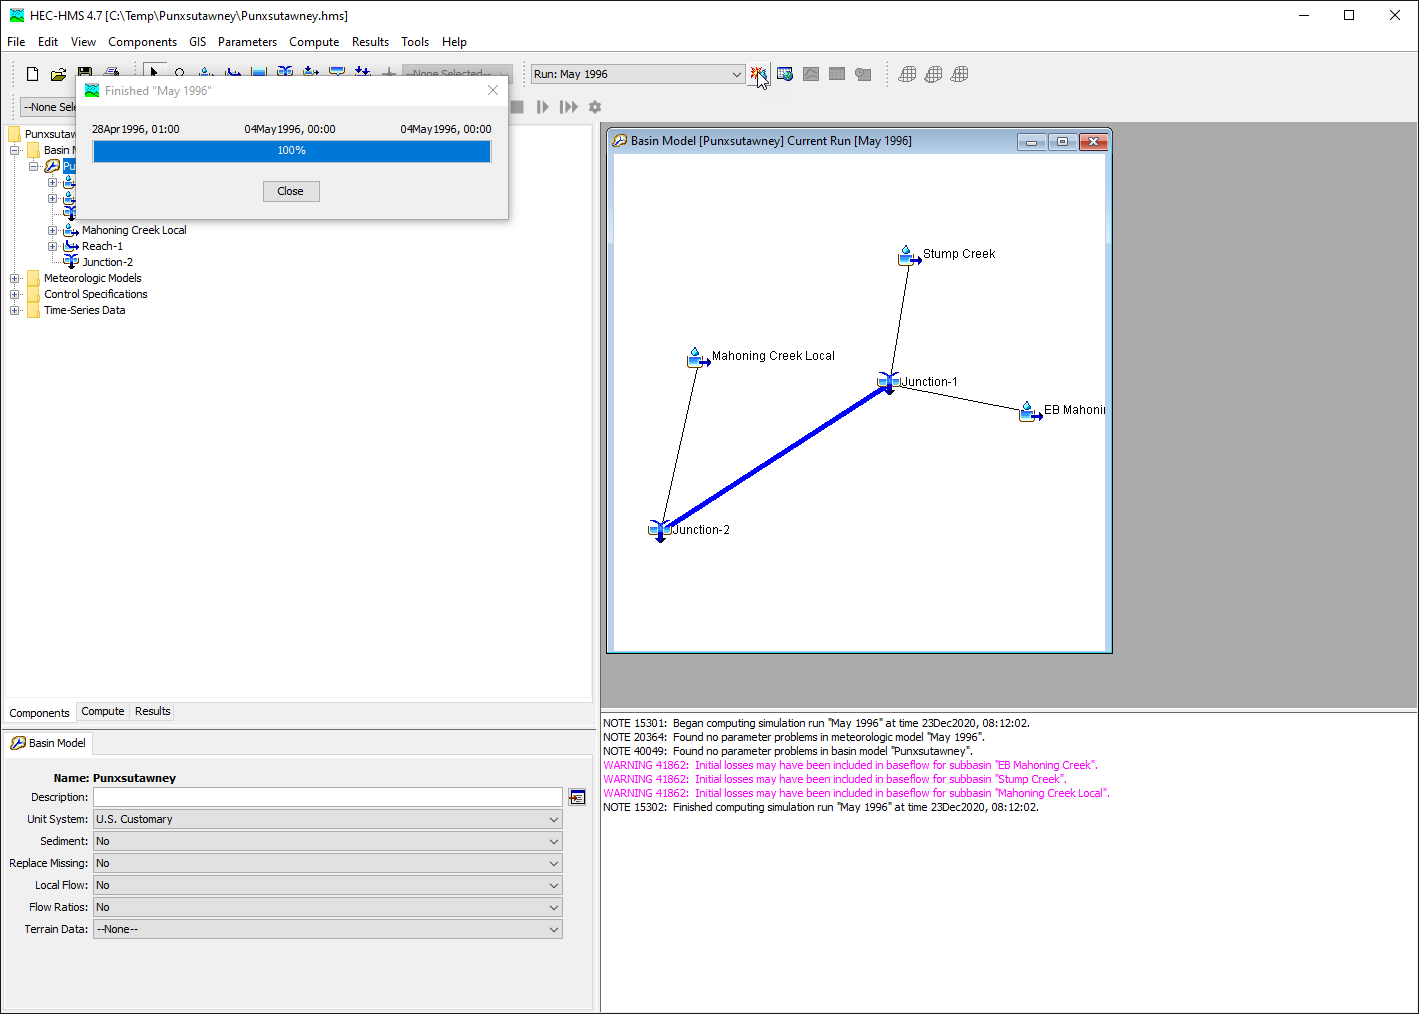The image size is (1419, 1014).
Task: Click the Compute Current Run icon
Action: coord(759,74)
